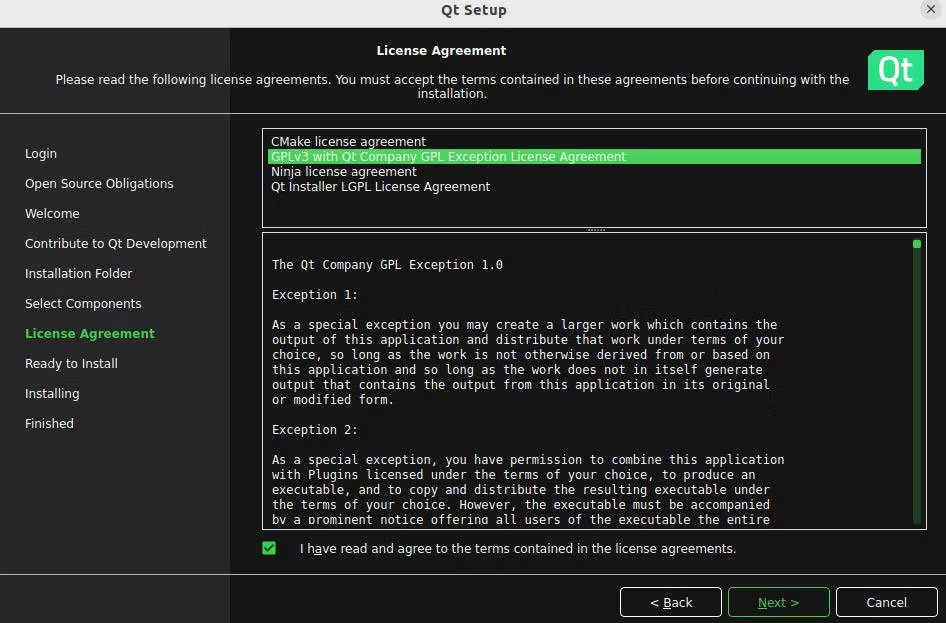946x623 pixels.
Task: Click Contribute to Qt Development step
Action: [116, 244]
